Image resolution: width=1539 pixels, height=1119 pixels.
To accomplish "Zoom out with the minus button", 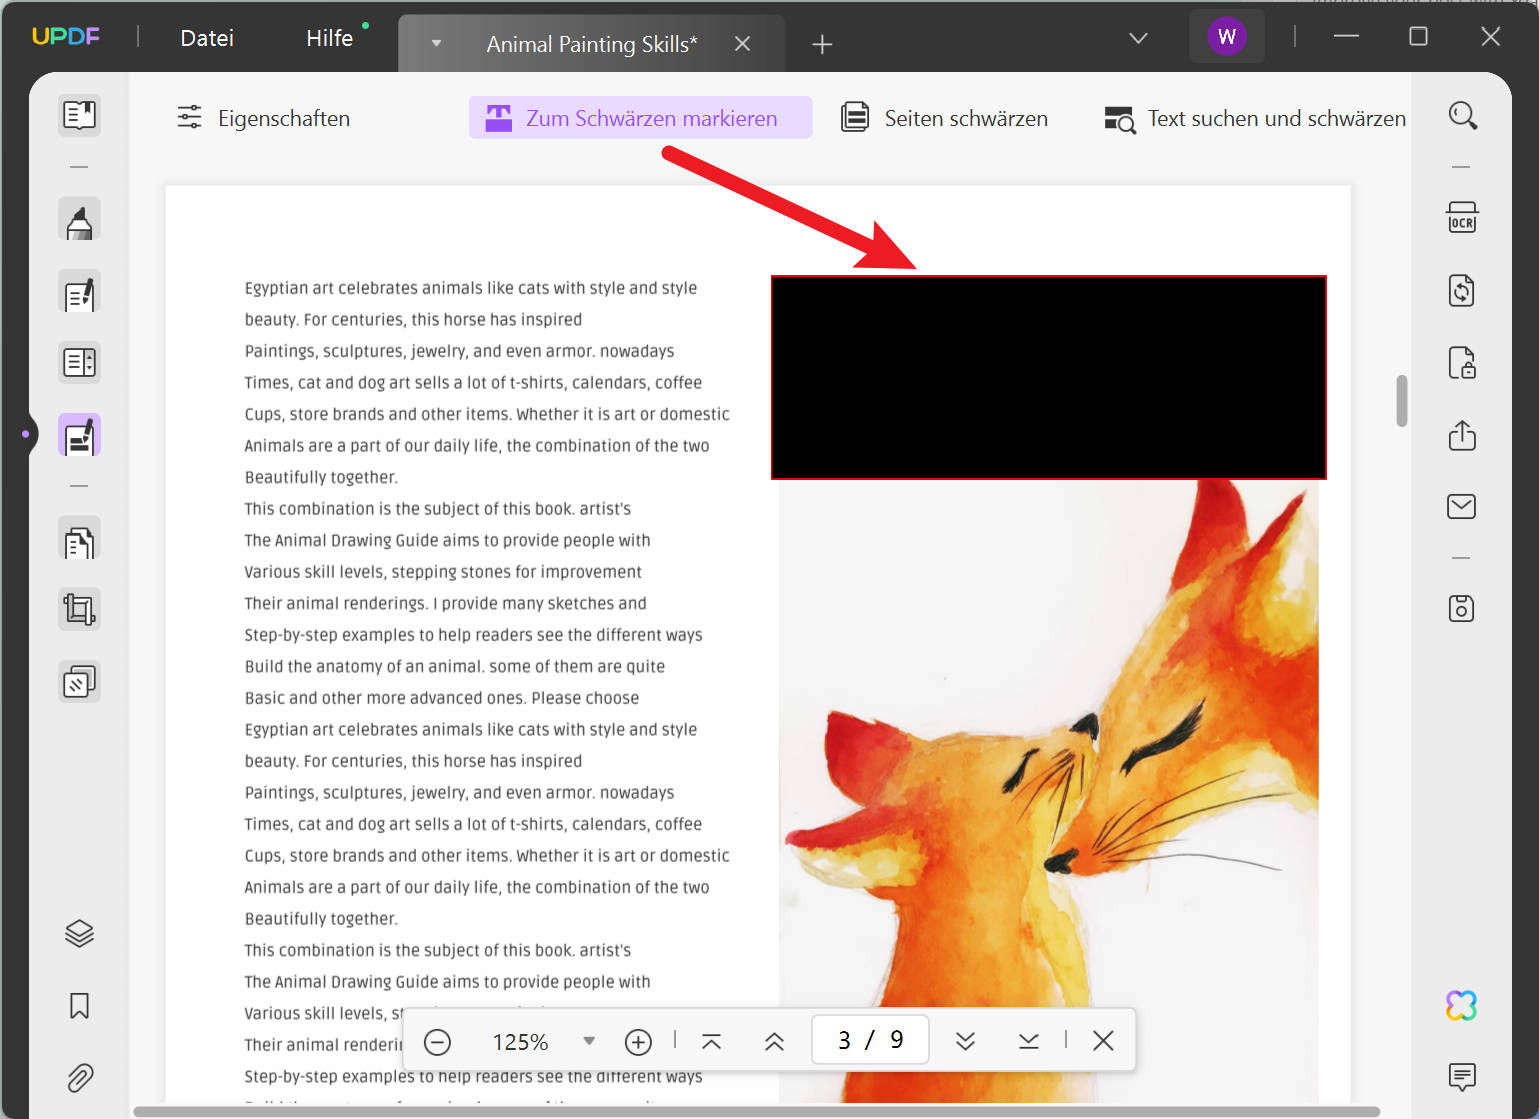I will [437, 1042].
